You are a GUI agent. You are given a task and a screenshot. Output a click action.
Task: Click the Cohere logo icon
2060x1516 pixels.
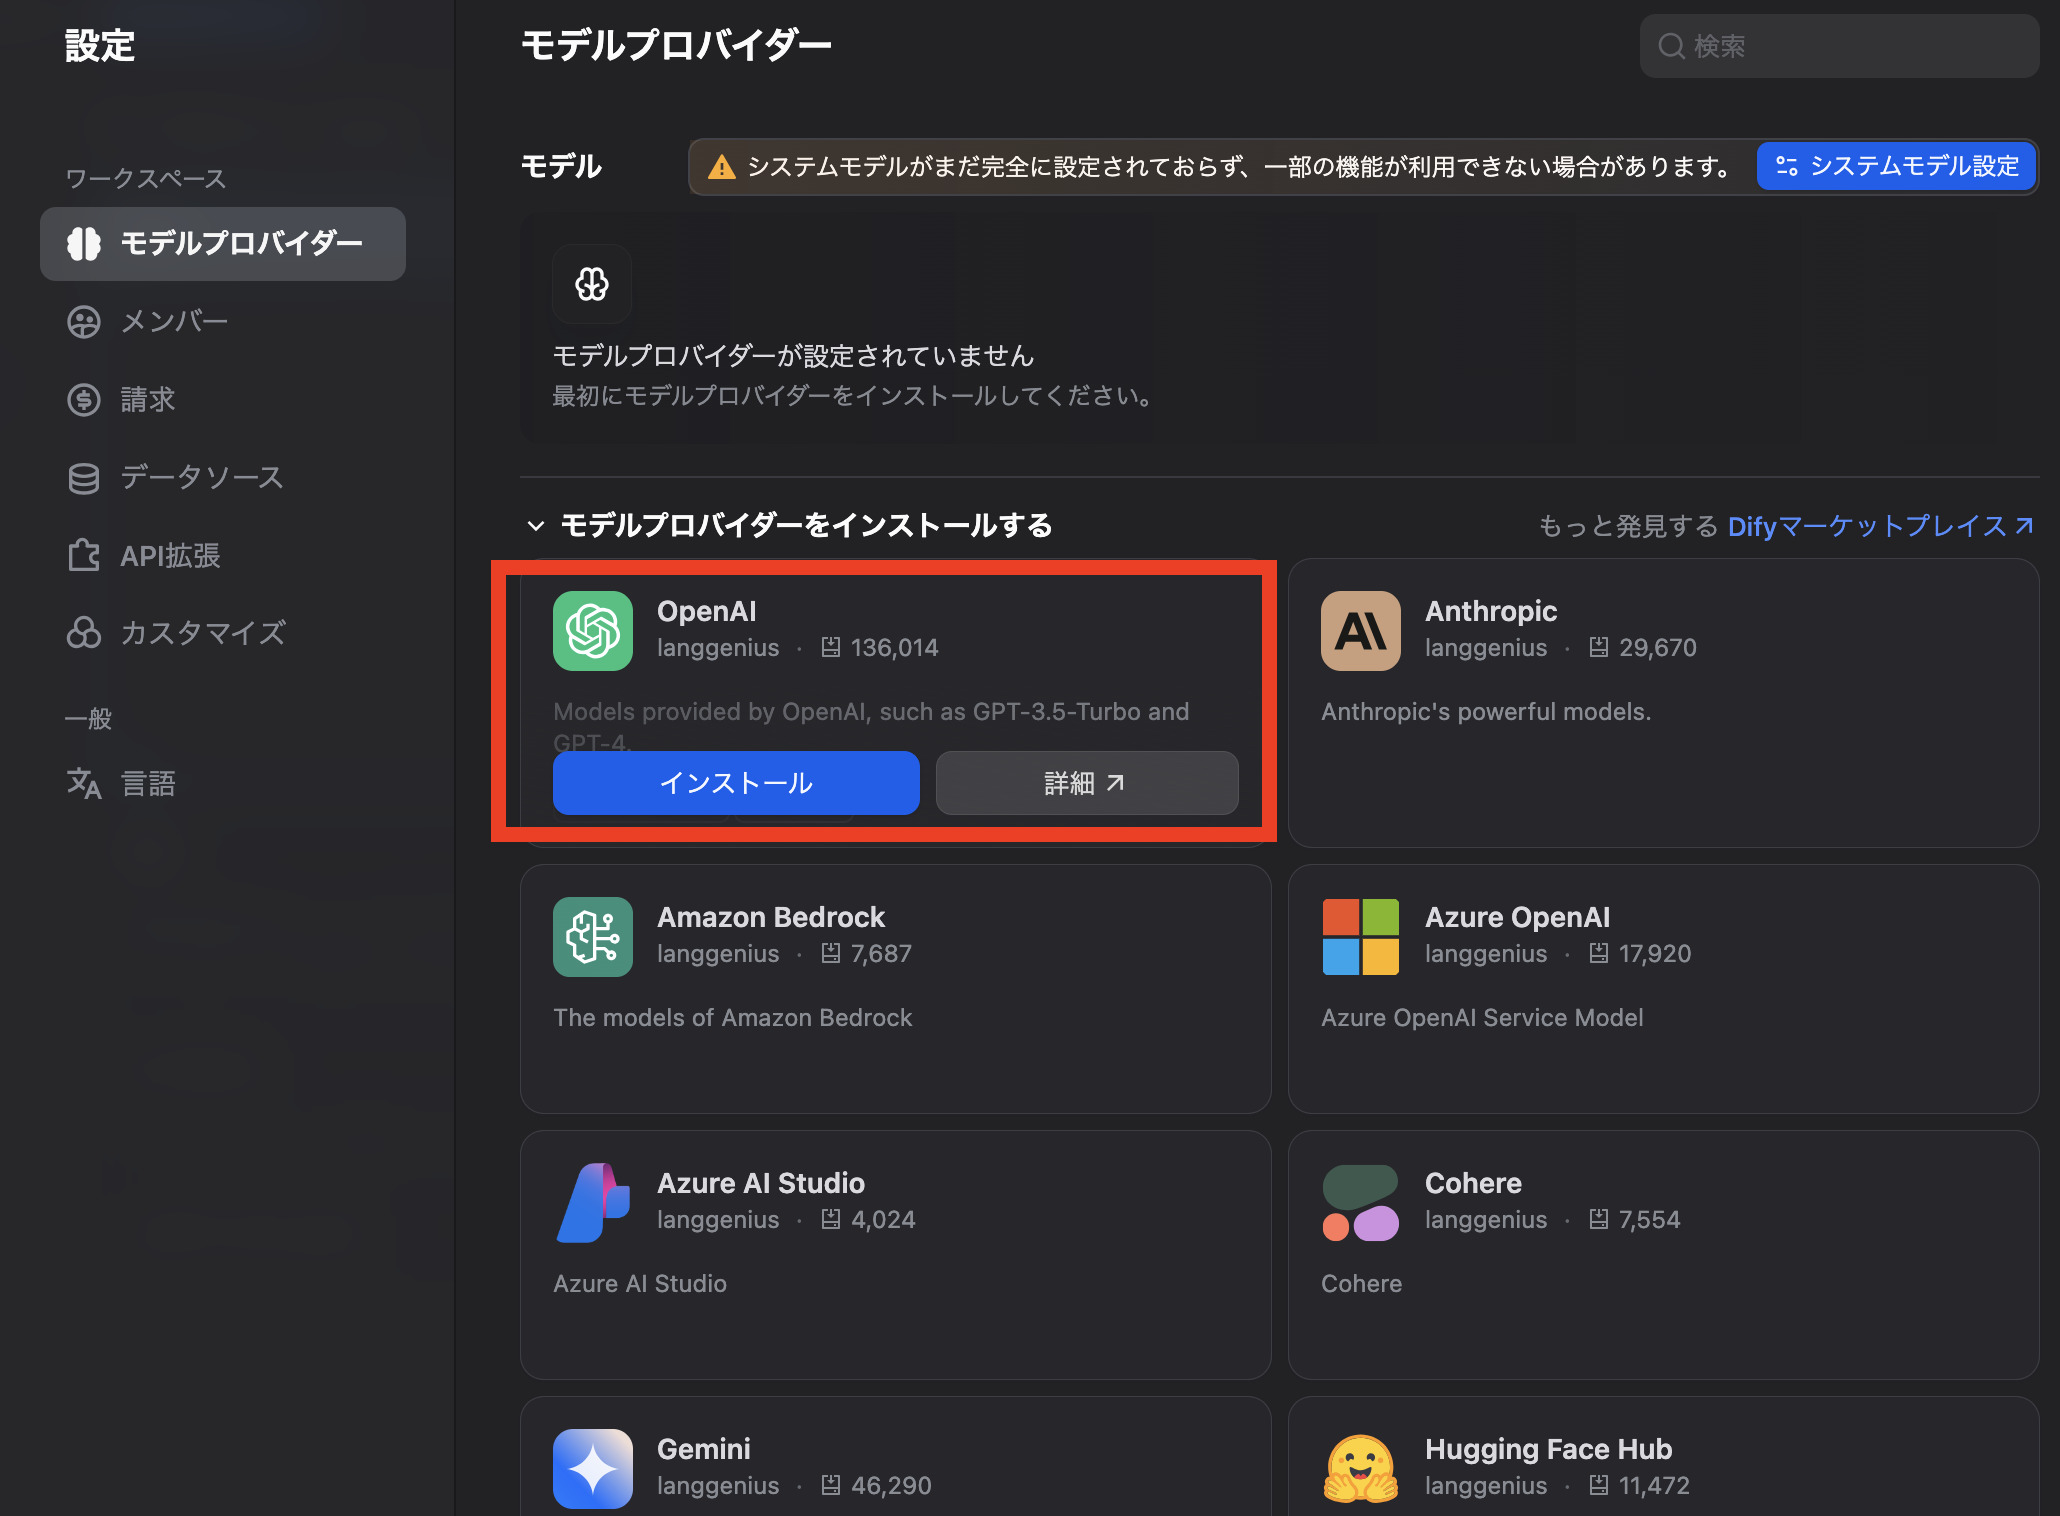pyautogui.click(x=1361, y=1203)
